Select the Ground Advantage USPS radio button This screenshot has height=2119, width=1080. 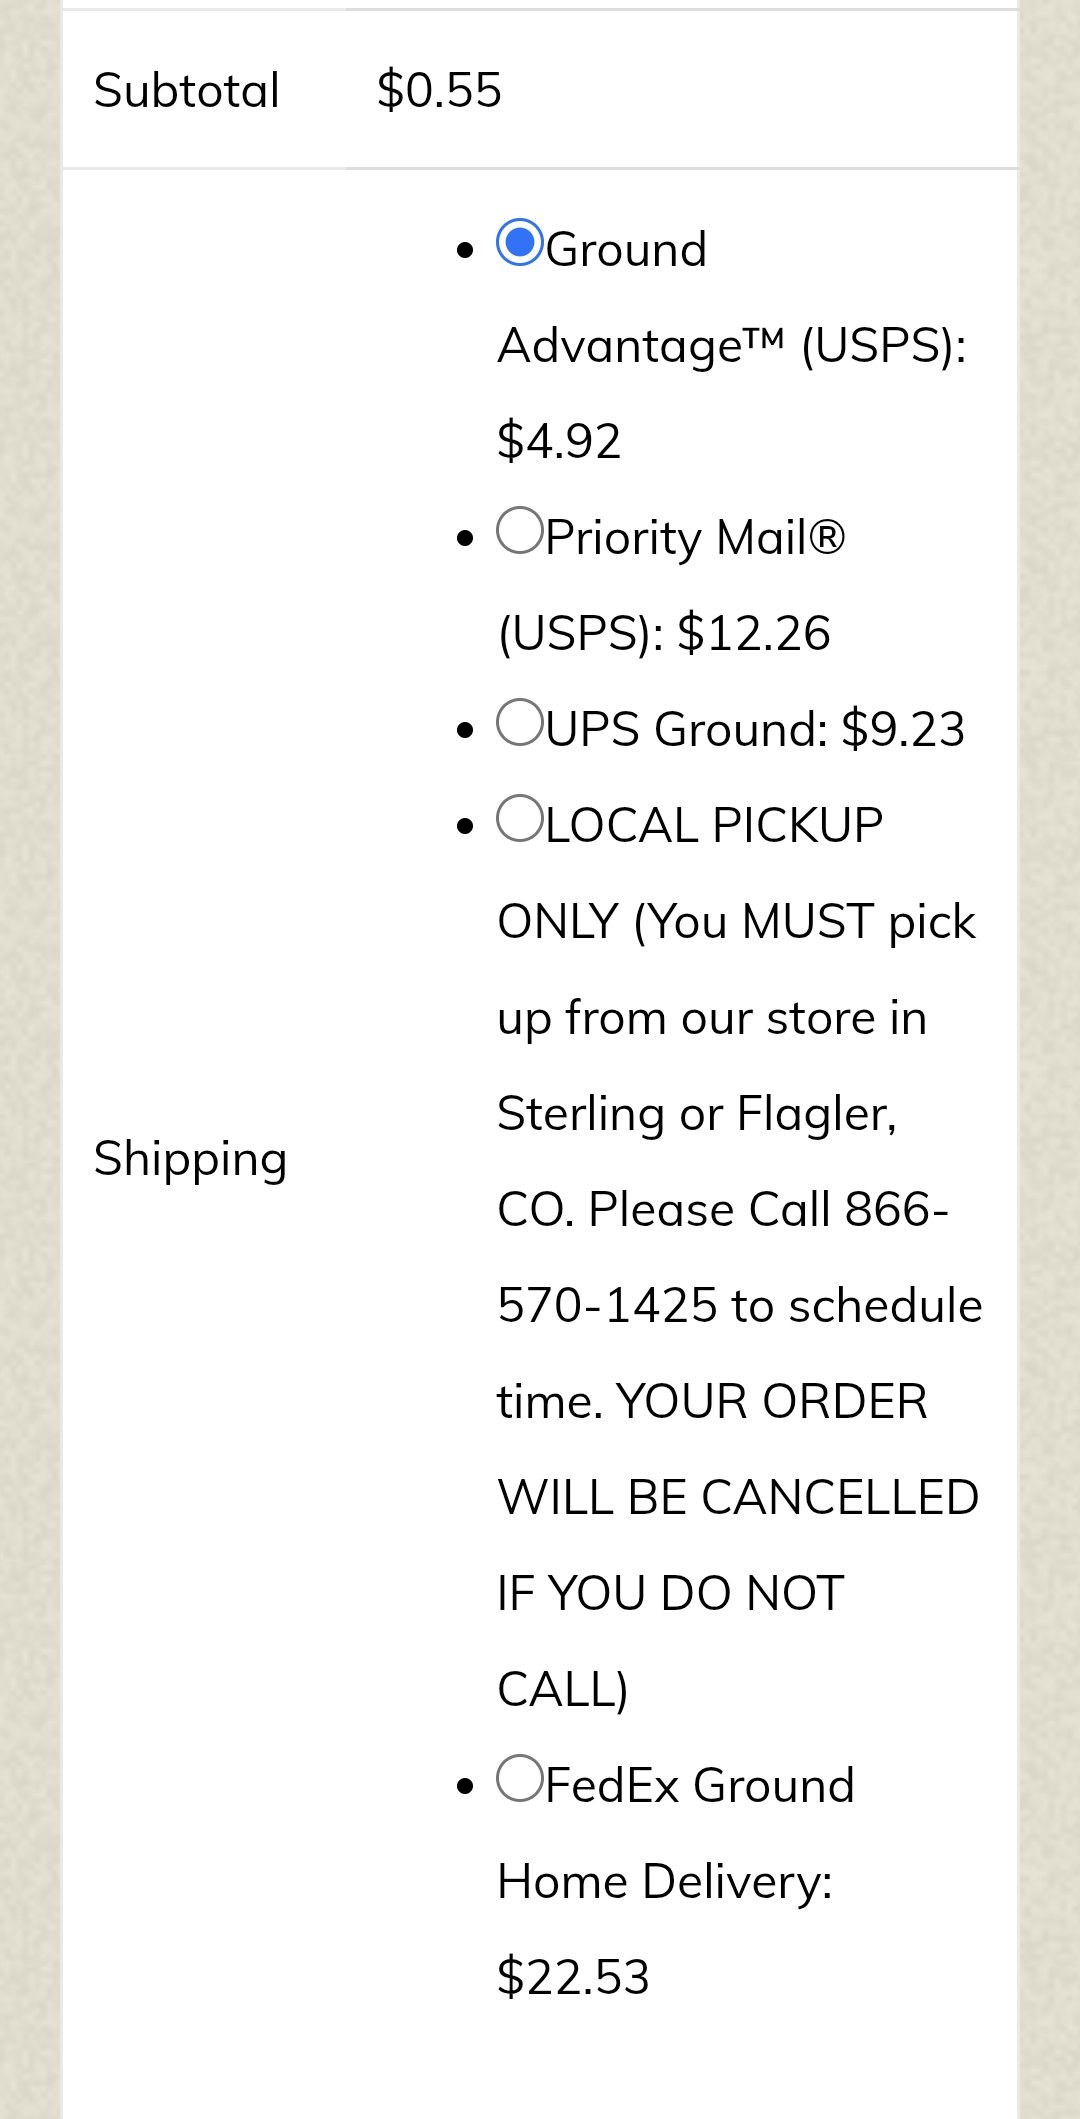pyautogui.click(x=520, y=243)
